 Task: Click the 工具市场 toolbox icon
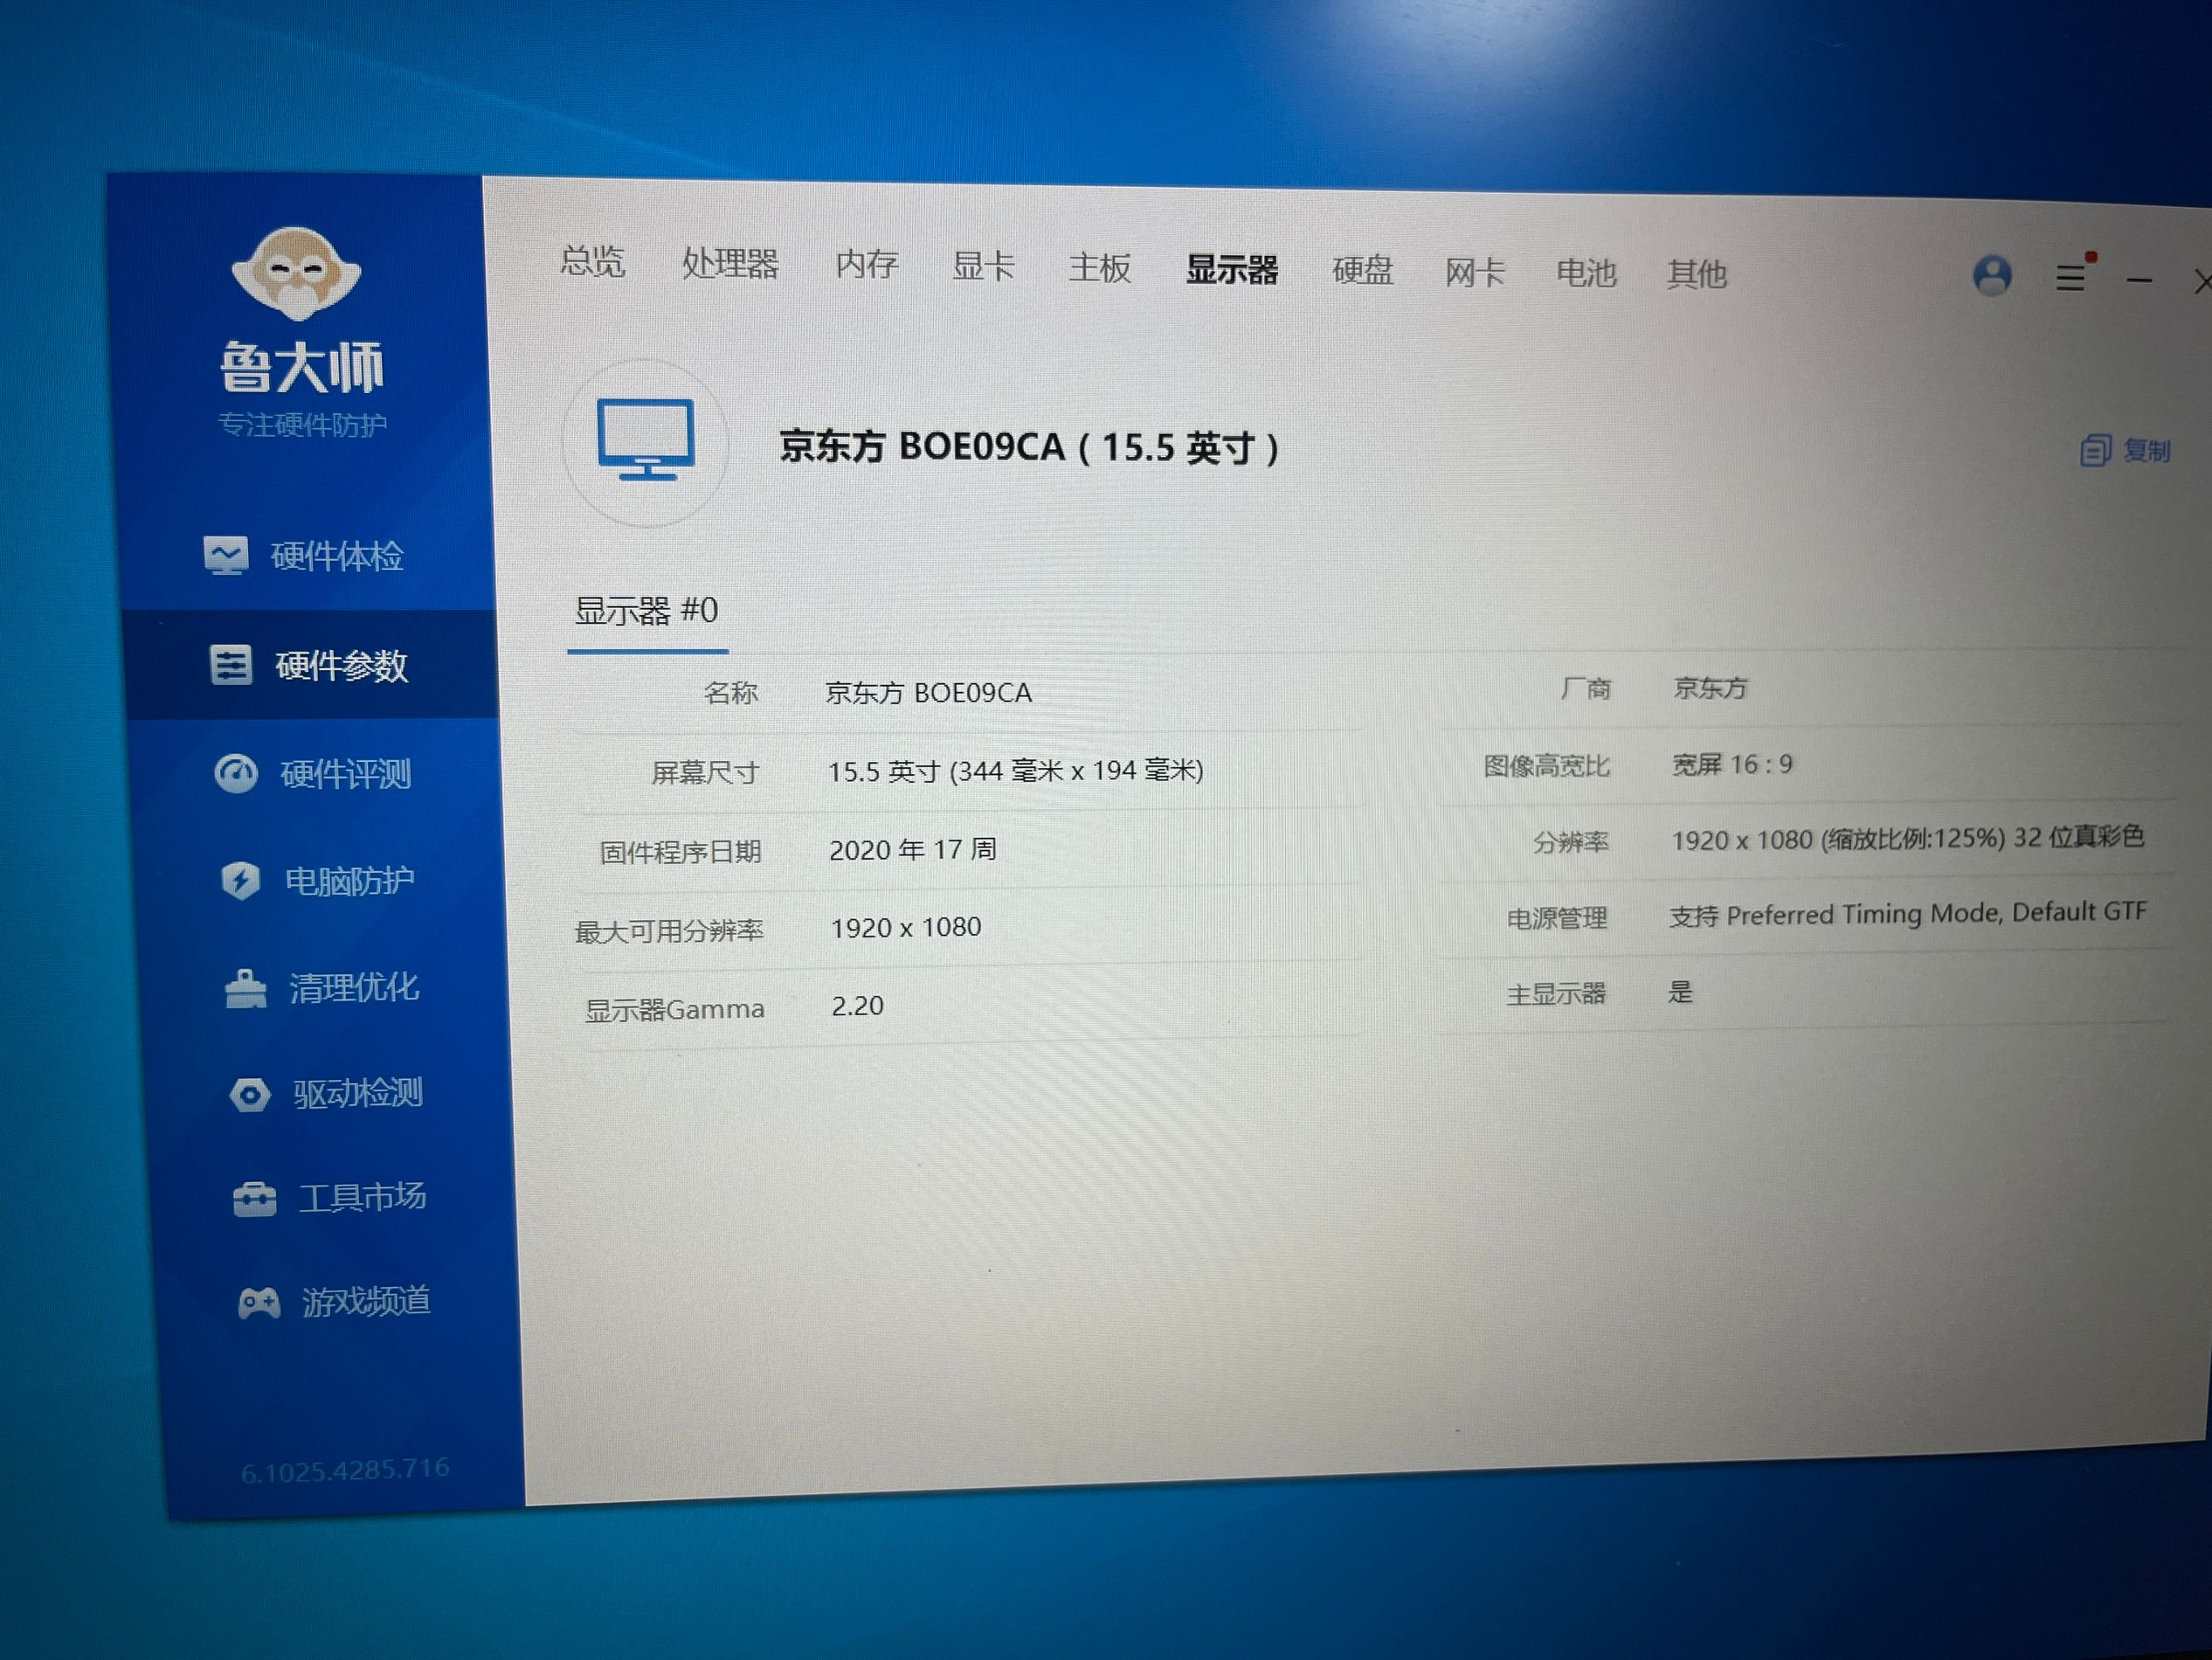[254, 1199]
